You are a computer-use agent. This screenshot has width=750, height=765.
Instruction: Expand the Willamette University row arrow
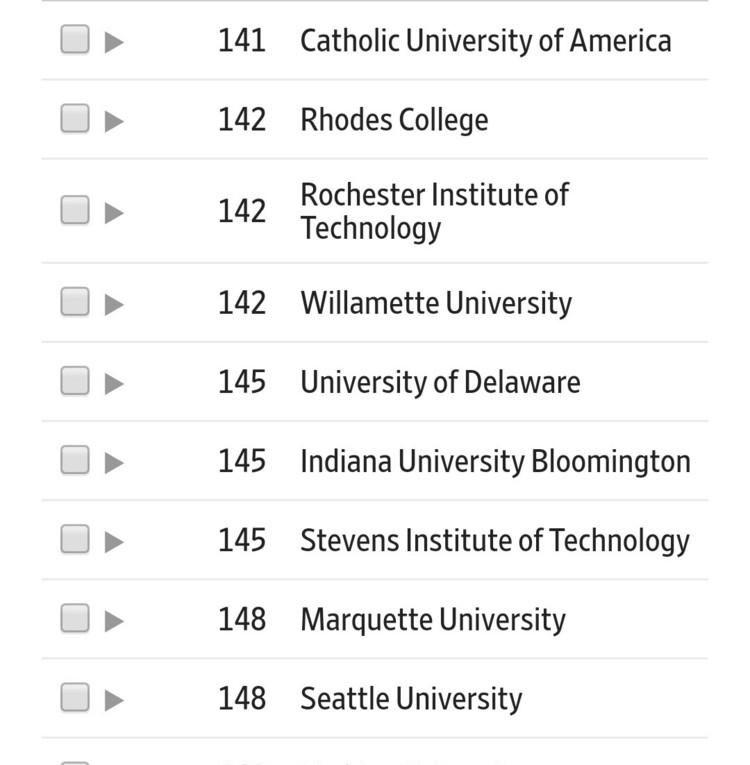[x=114, y=304]
